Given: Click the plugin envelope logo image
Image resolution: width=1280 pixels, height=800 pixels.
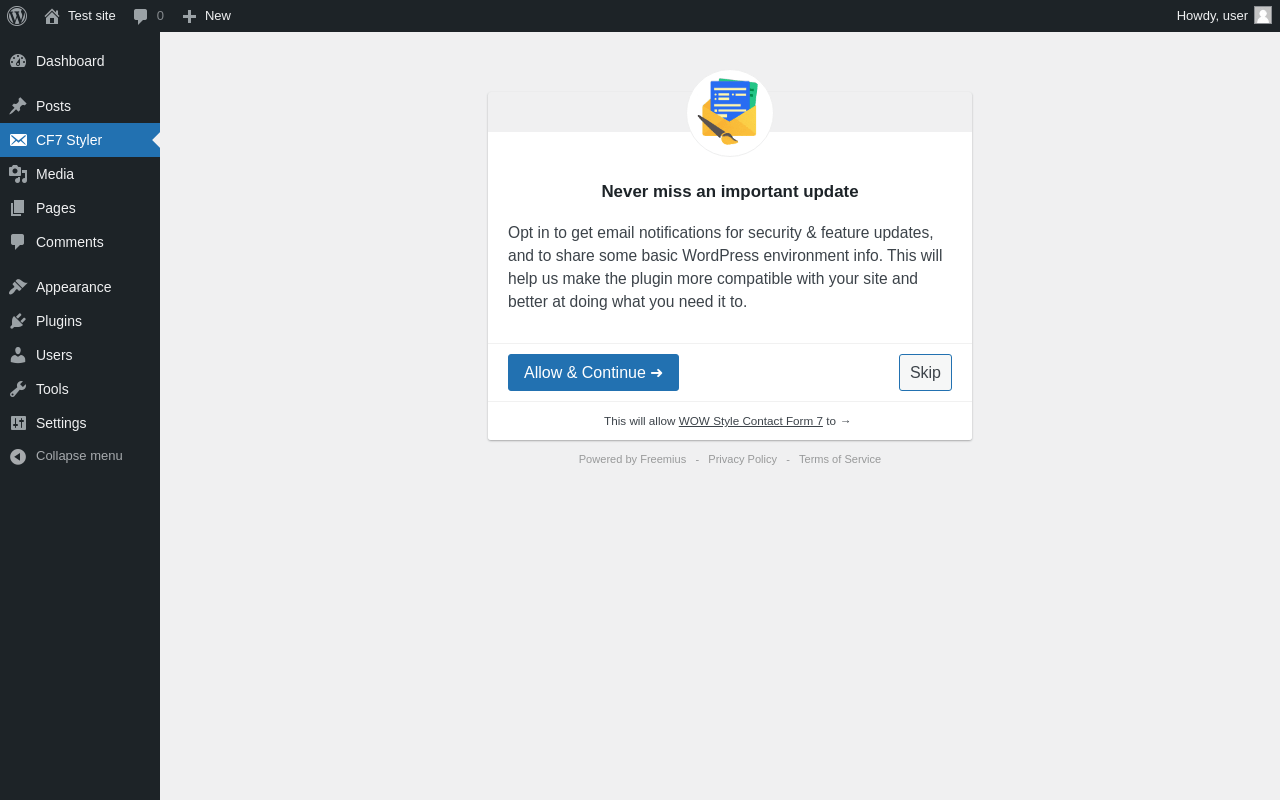Looking at the screenshot, I should click(730, 113).
